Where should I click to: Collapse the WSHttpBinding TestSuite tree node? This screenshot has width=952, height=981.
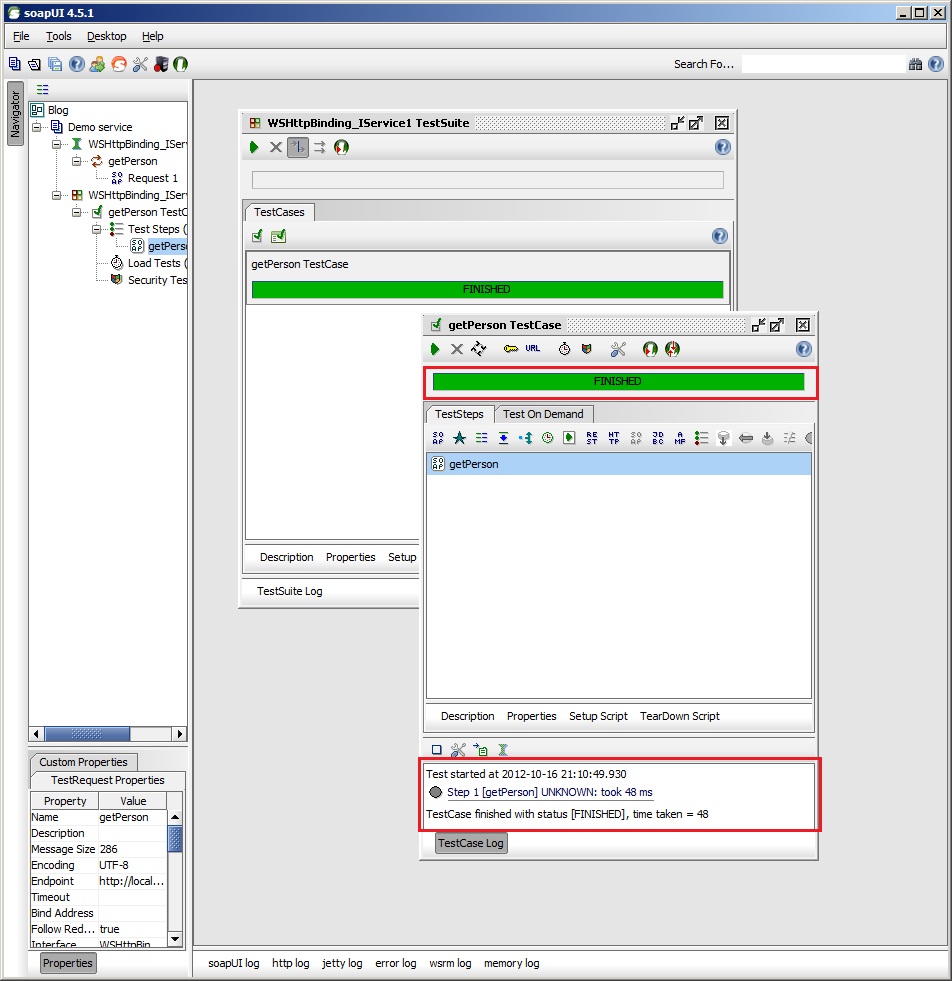pyautogui.click(x=56, y=195)
